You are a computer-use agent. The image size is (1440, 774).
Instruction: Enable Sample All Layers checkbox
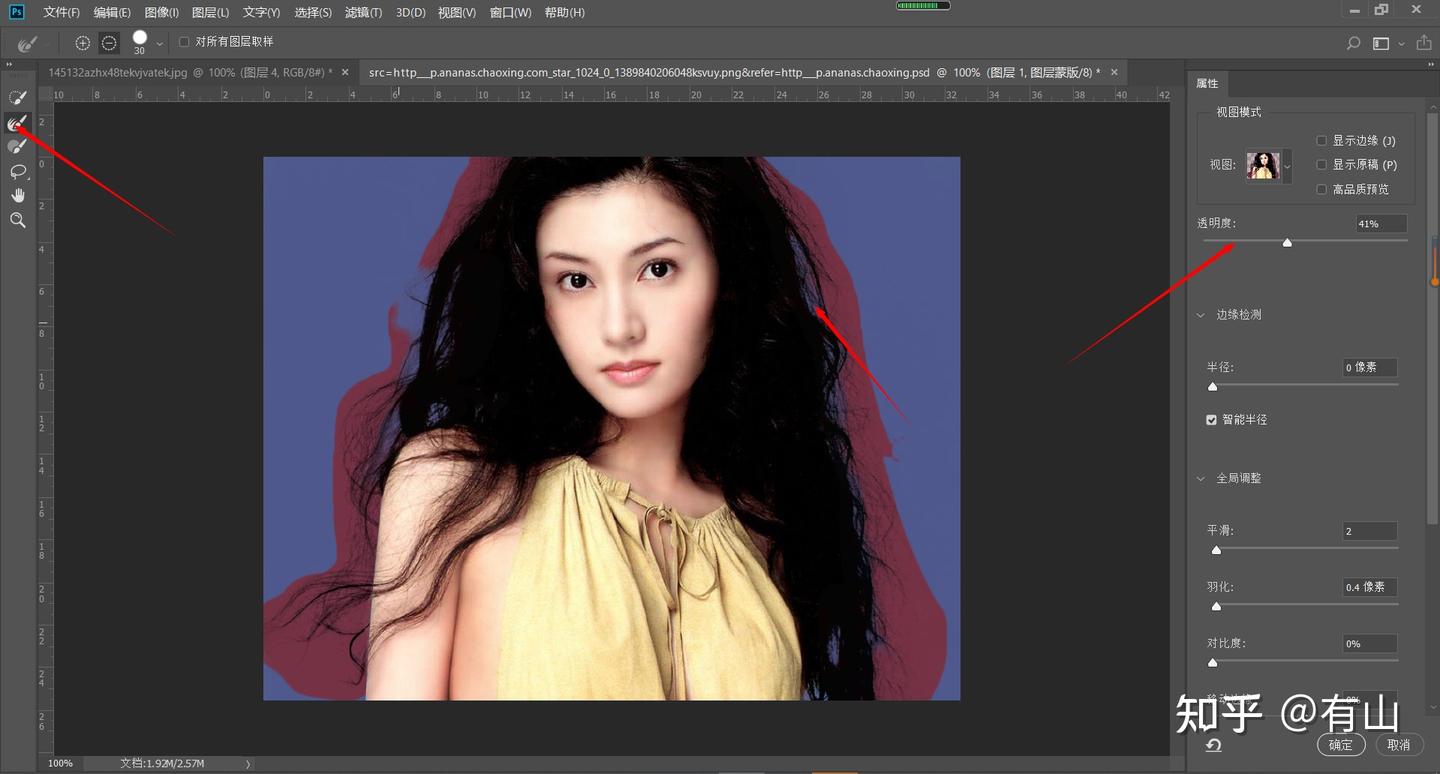[x=184, y=42]
